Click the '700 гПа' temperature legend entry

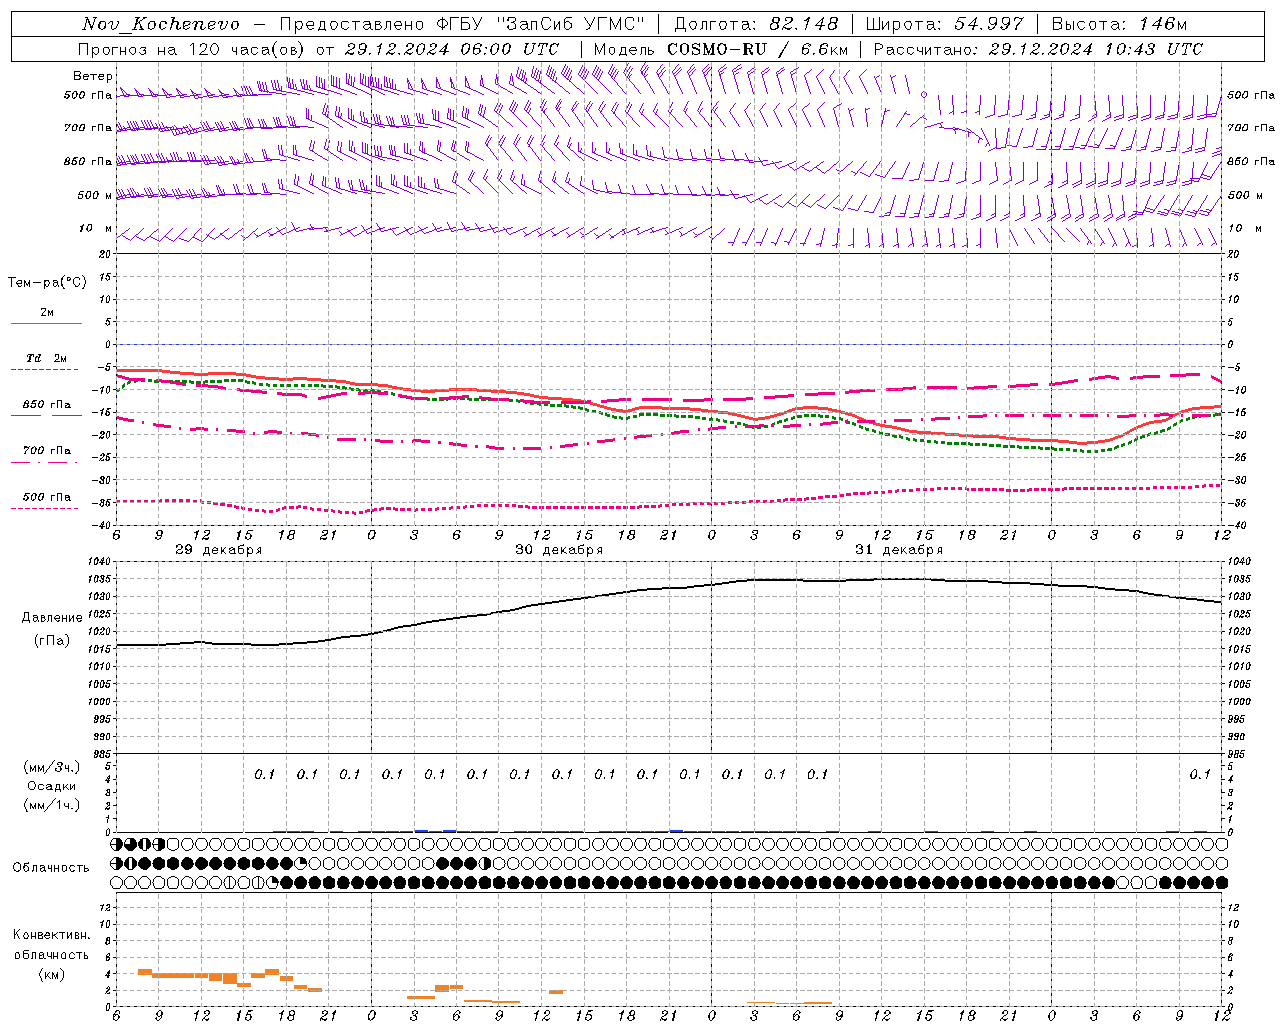point(47,451)
